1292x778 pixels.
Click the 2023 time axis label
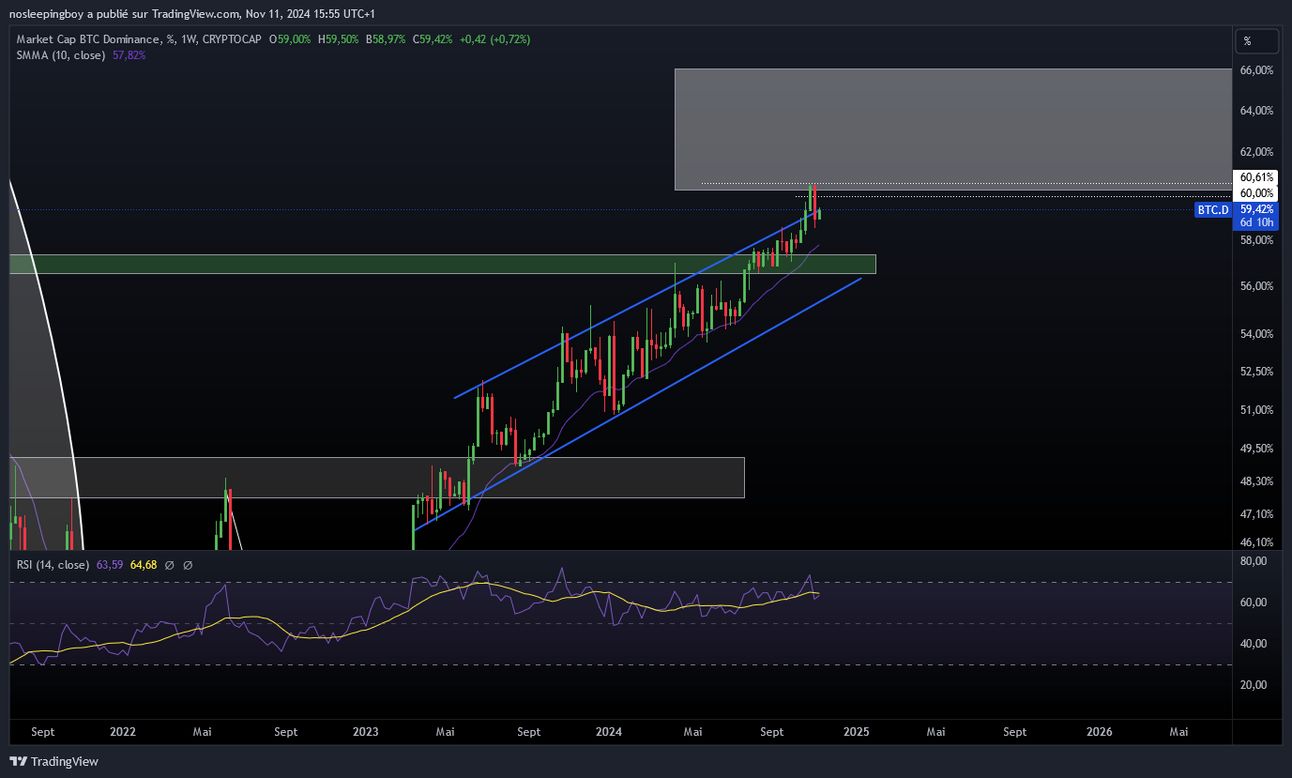pos(366,732)
